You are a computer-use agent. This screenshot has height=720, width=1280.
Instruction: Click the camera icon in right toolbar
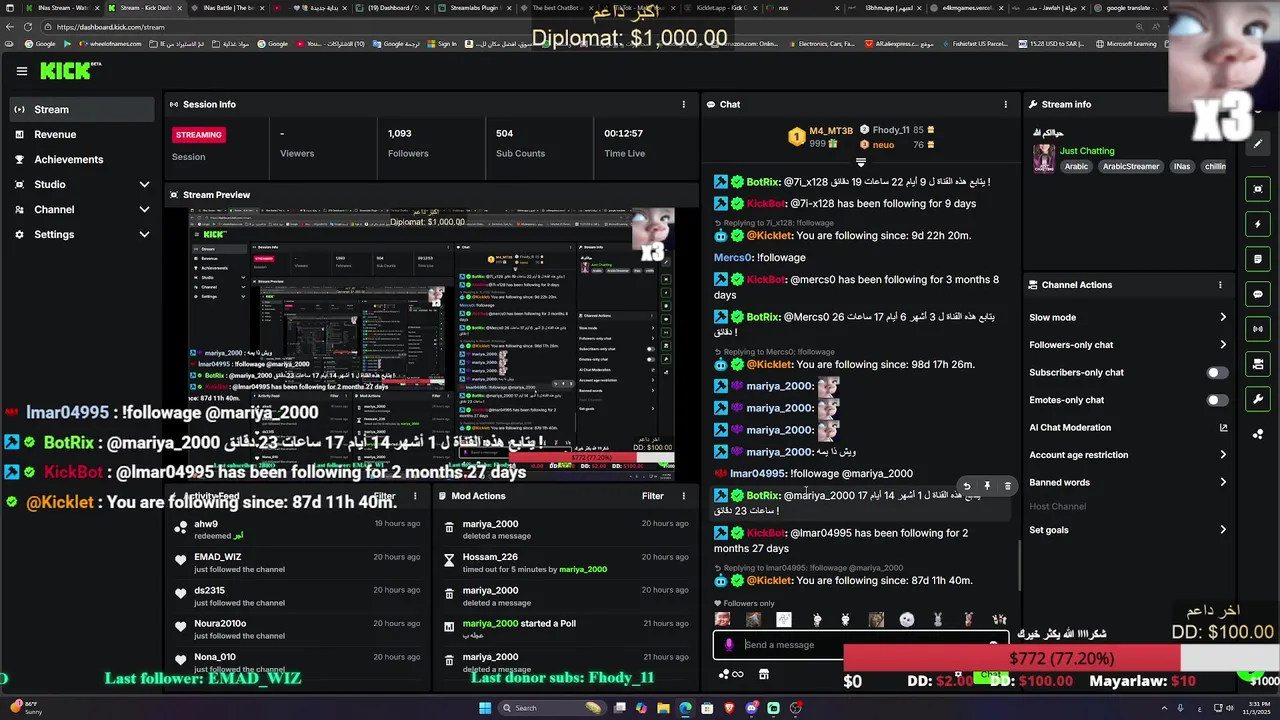coord(1258,364)
